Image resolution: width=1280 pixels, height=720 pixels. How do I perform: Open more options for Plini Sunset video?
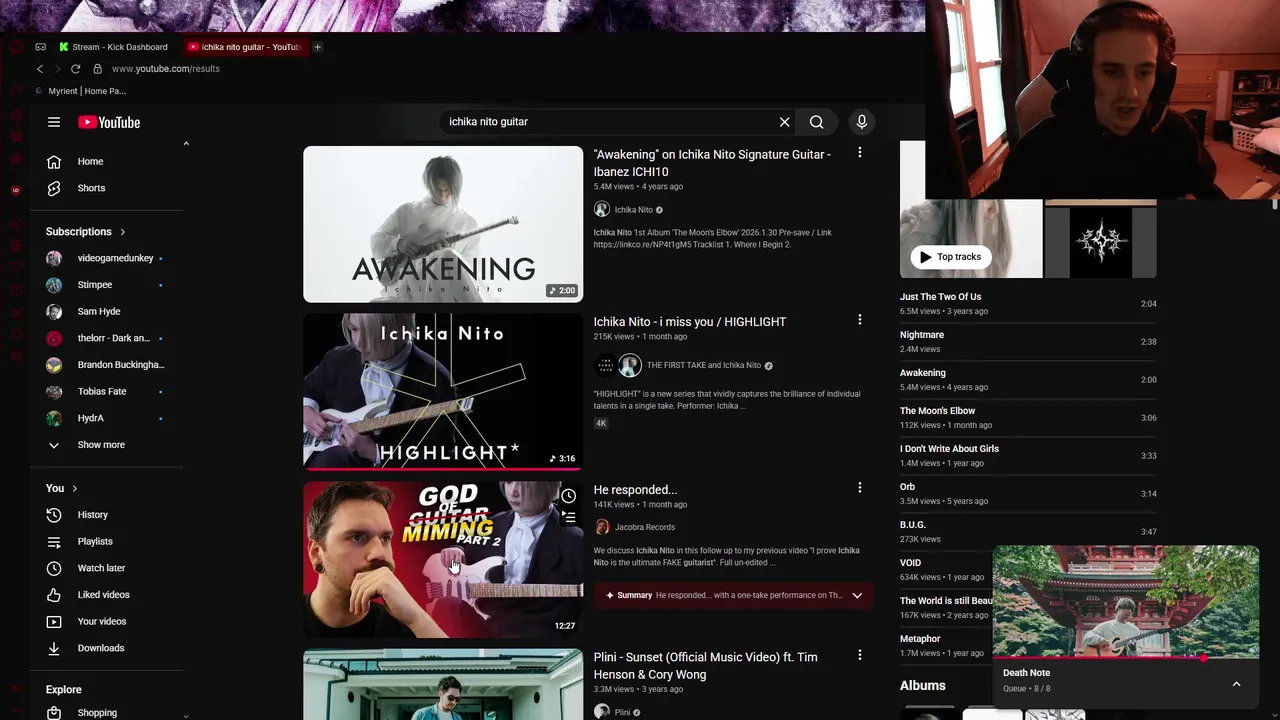coord(859,655)
